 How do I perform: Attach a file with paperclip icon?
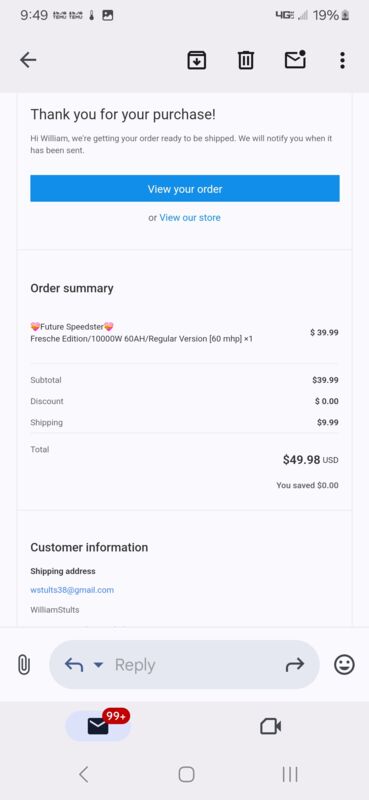point(24,665)
